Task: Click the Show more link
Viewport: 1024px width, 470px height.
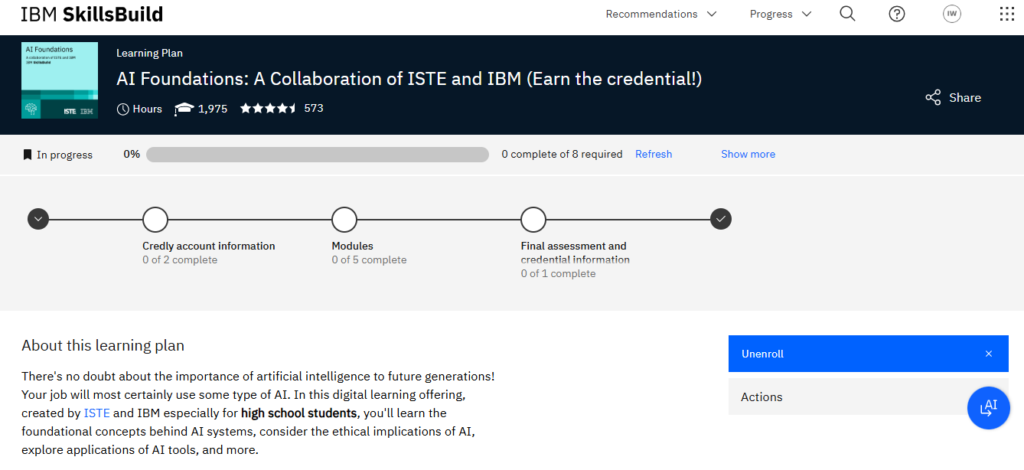Action: pos(748,154)
